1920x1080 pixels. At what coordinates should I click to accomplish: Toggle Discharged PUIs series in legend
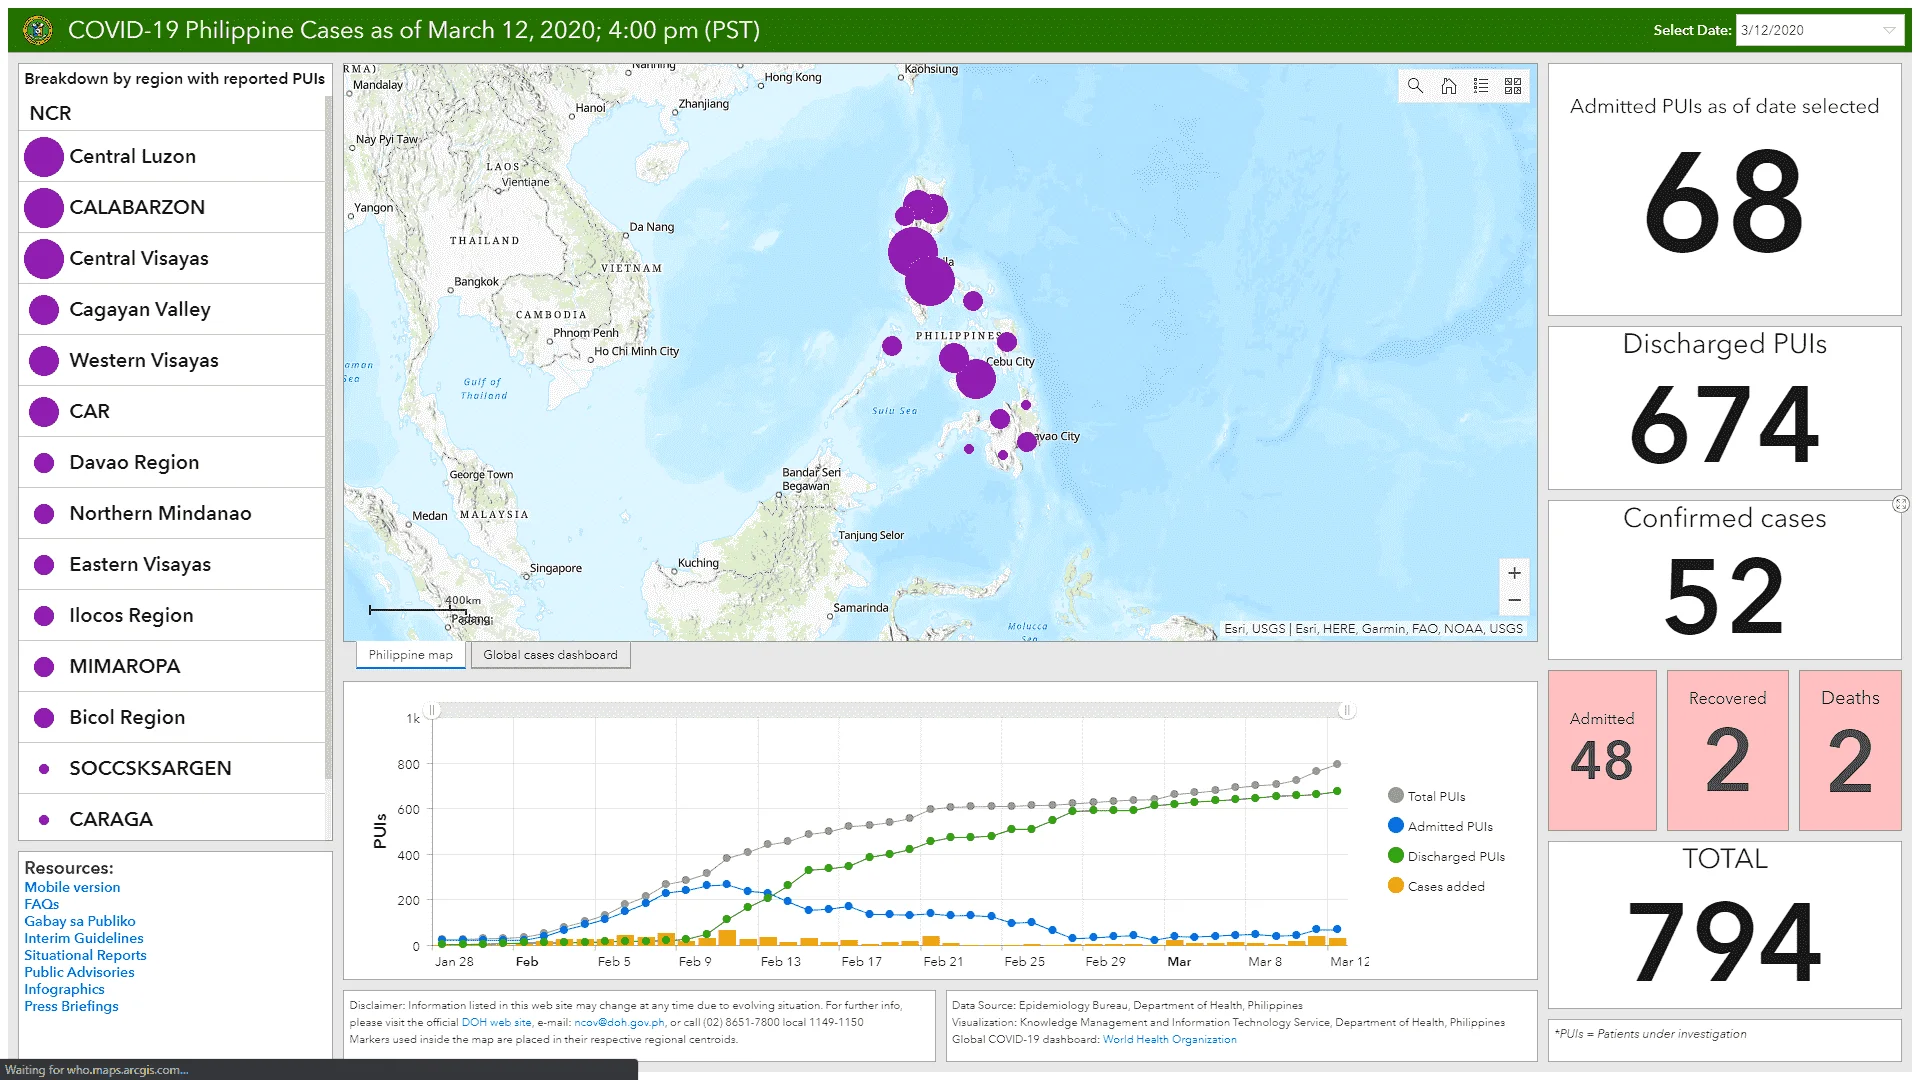coord(1447,856)
